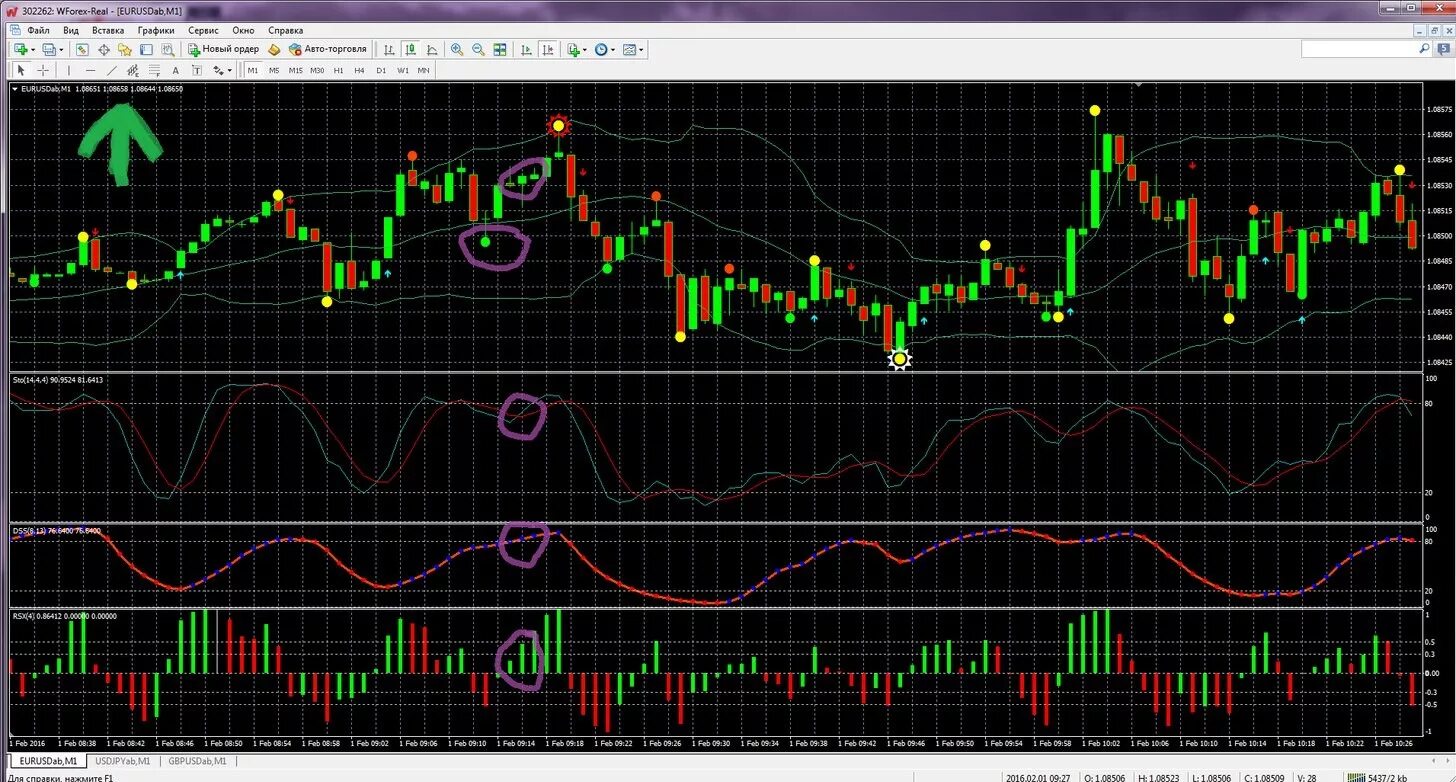Select the equidistant channel tool

coord(133,70)
